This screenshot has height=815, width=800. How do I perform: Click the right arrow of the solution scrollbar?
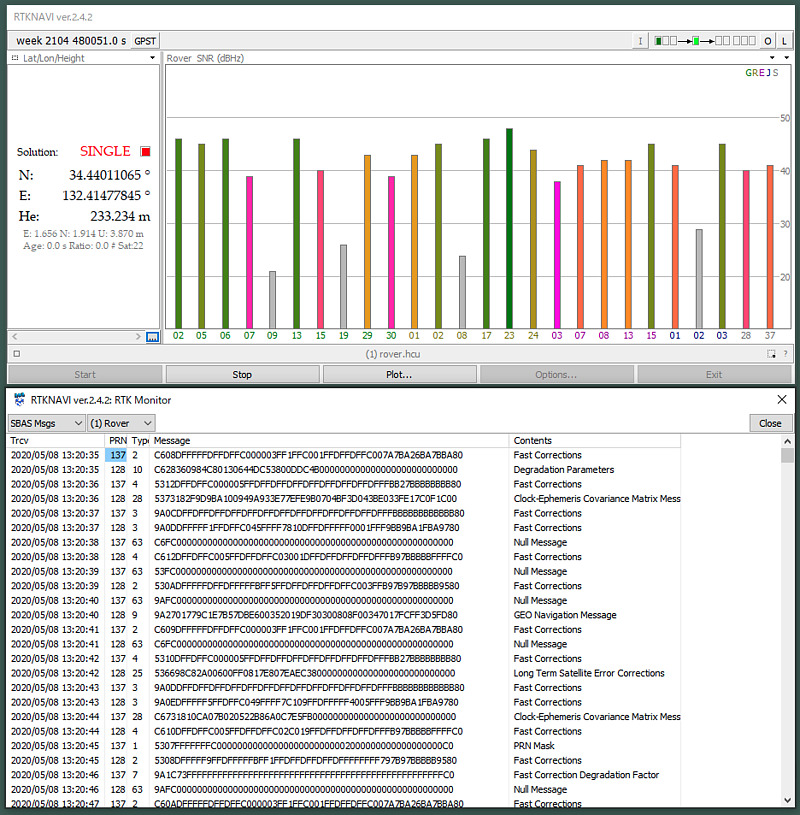(138, 336)
